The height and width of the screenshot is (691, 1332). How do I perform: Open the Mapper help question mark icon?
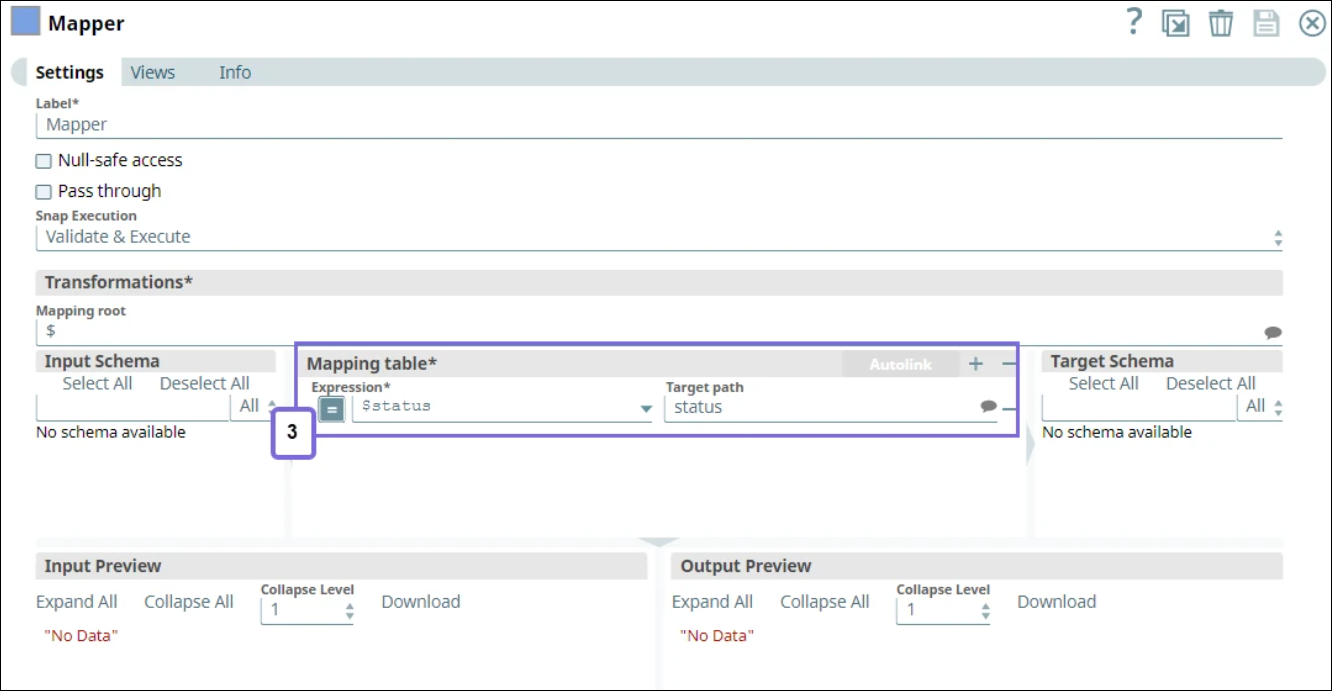[x=1133, y=22]
